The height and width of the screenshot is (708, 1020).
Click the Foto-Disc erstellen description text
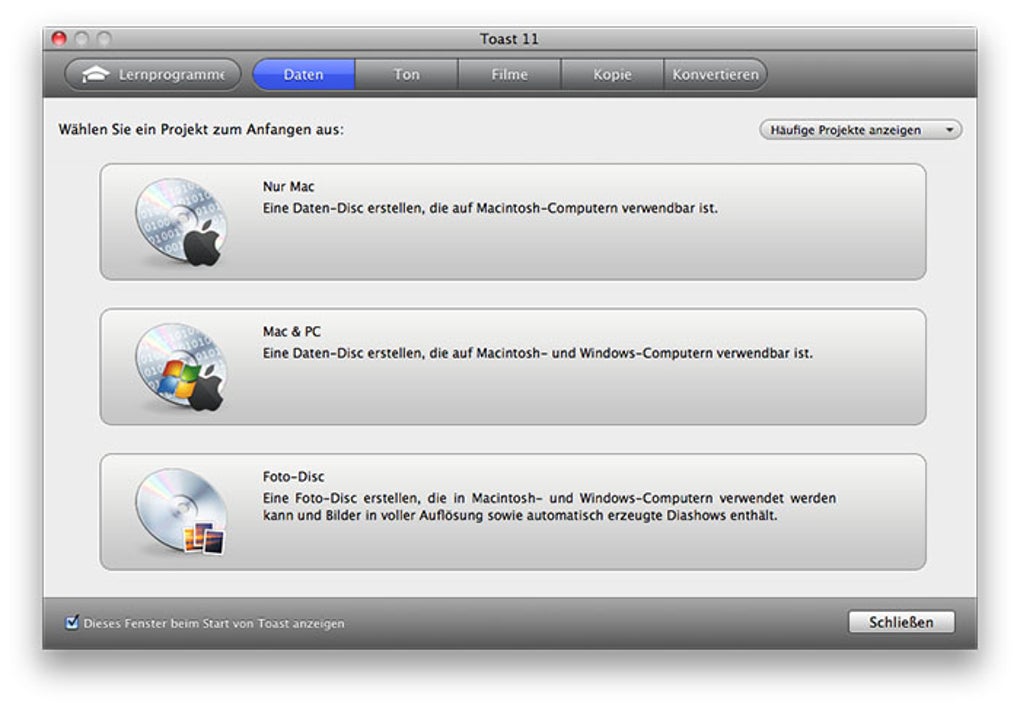pyautogui.click(x=549, y=507)
